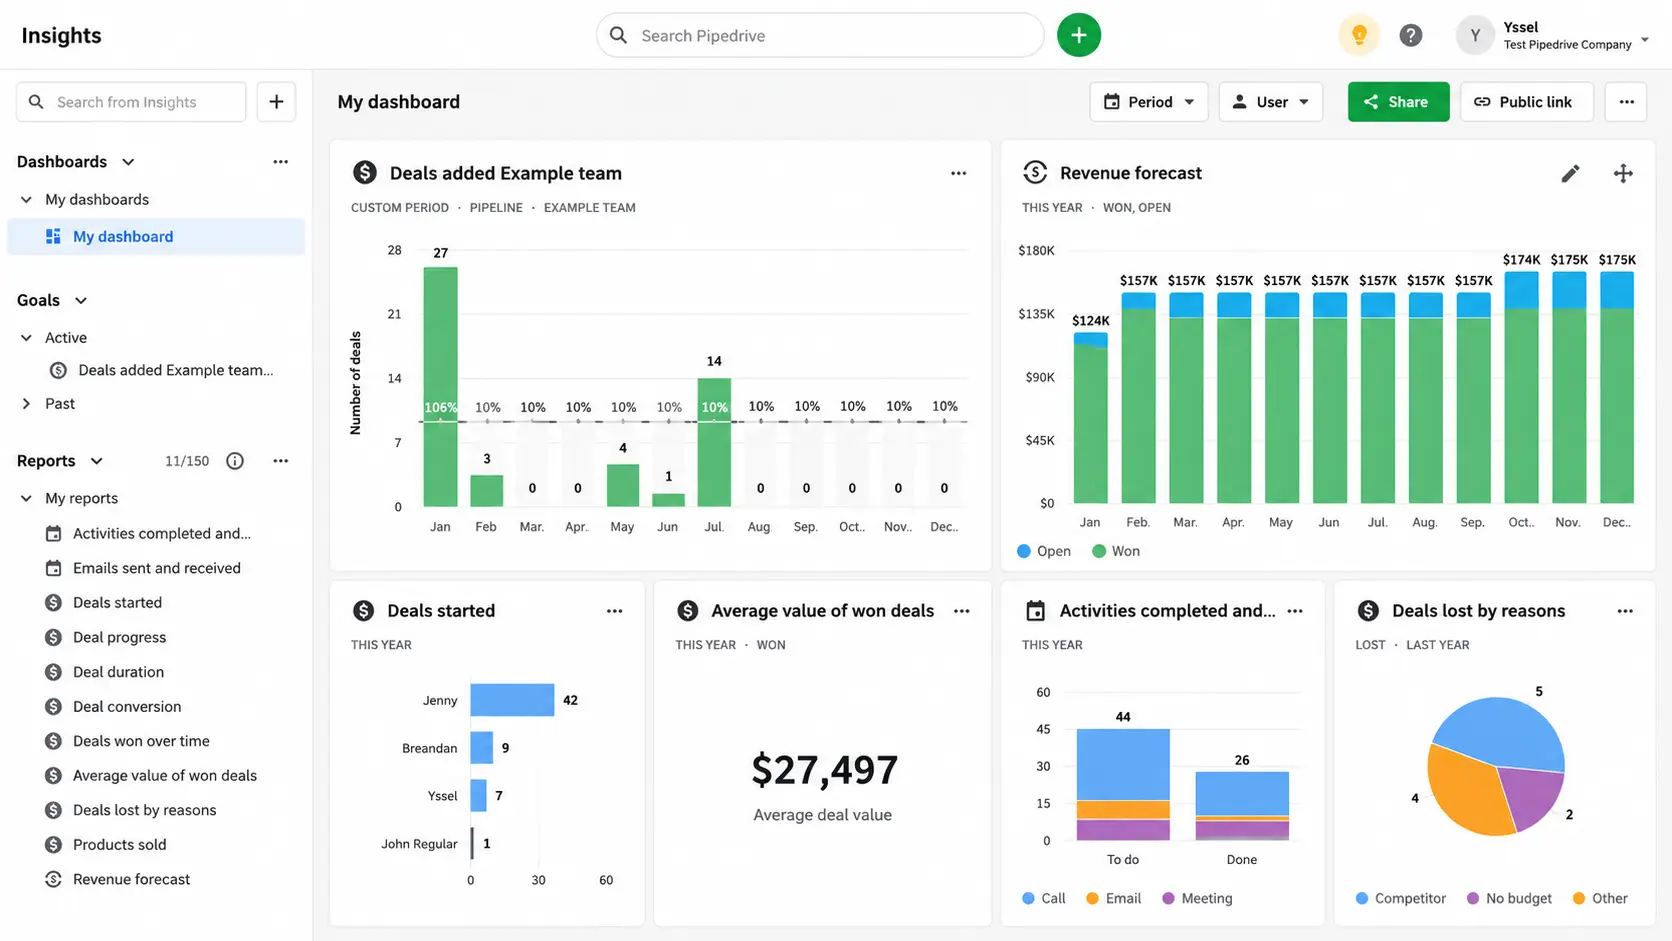
Task: Open the dashboard more options menu
Action: pos(1626,102)
